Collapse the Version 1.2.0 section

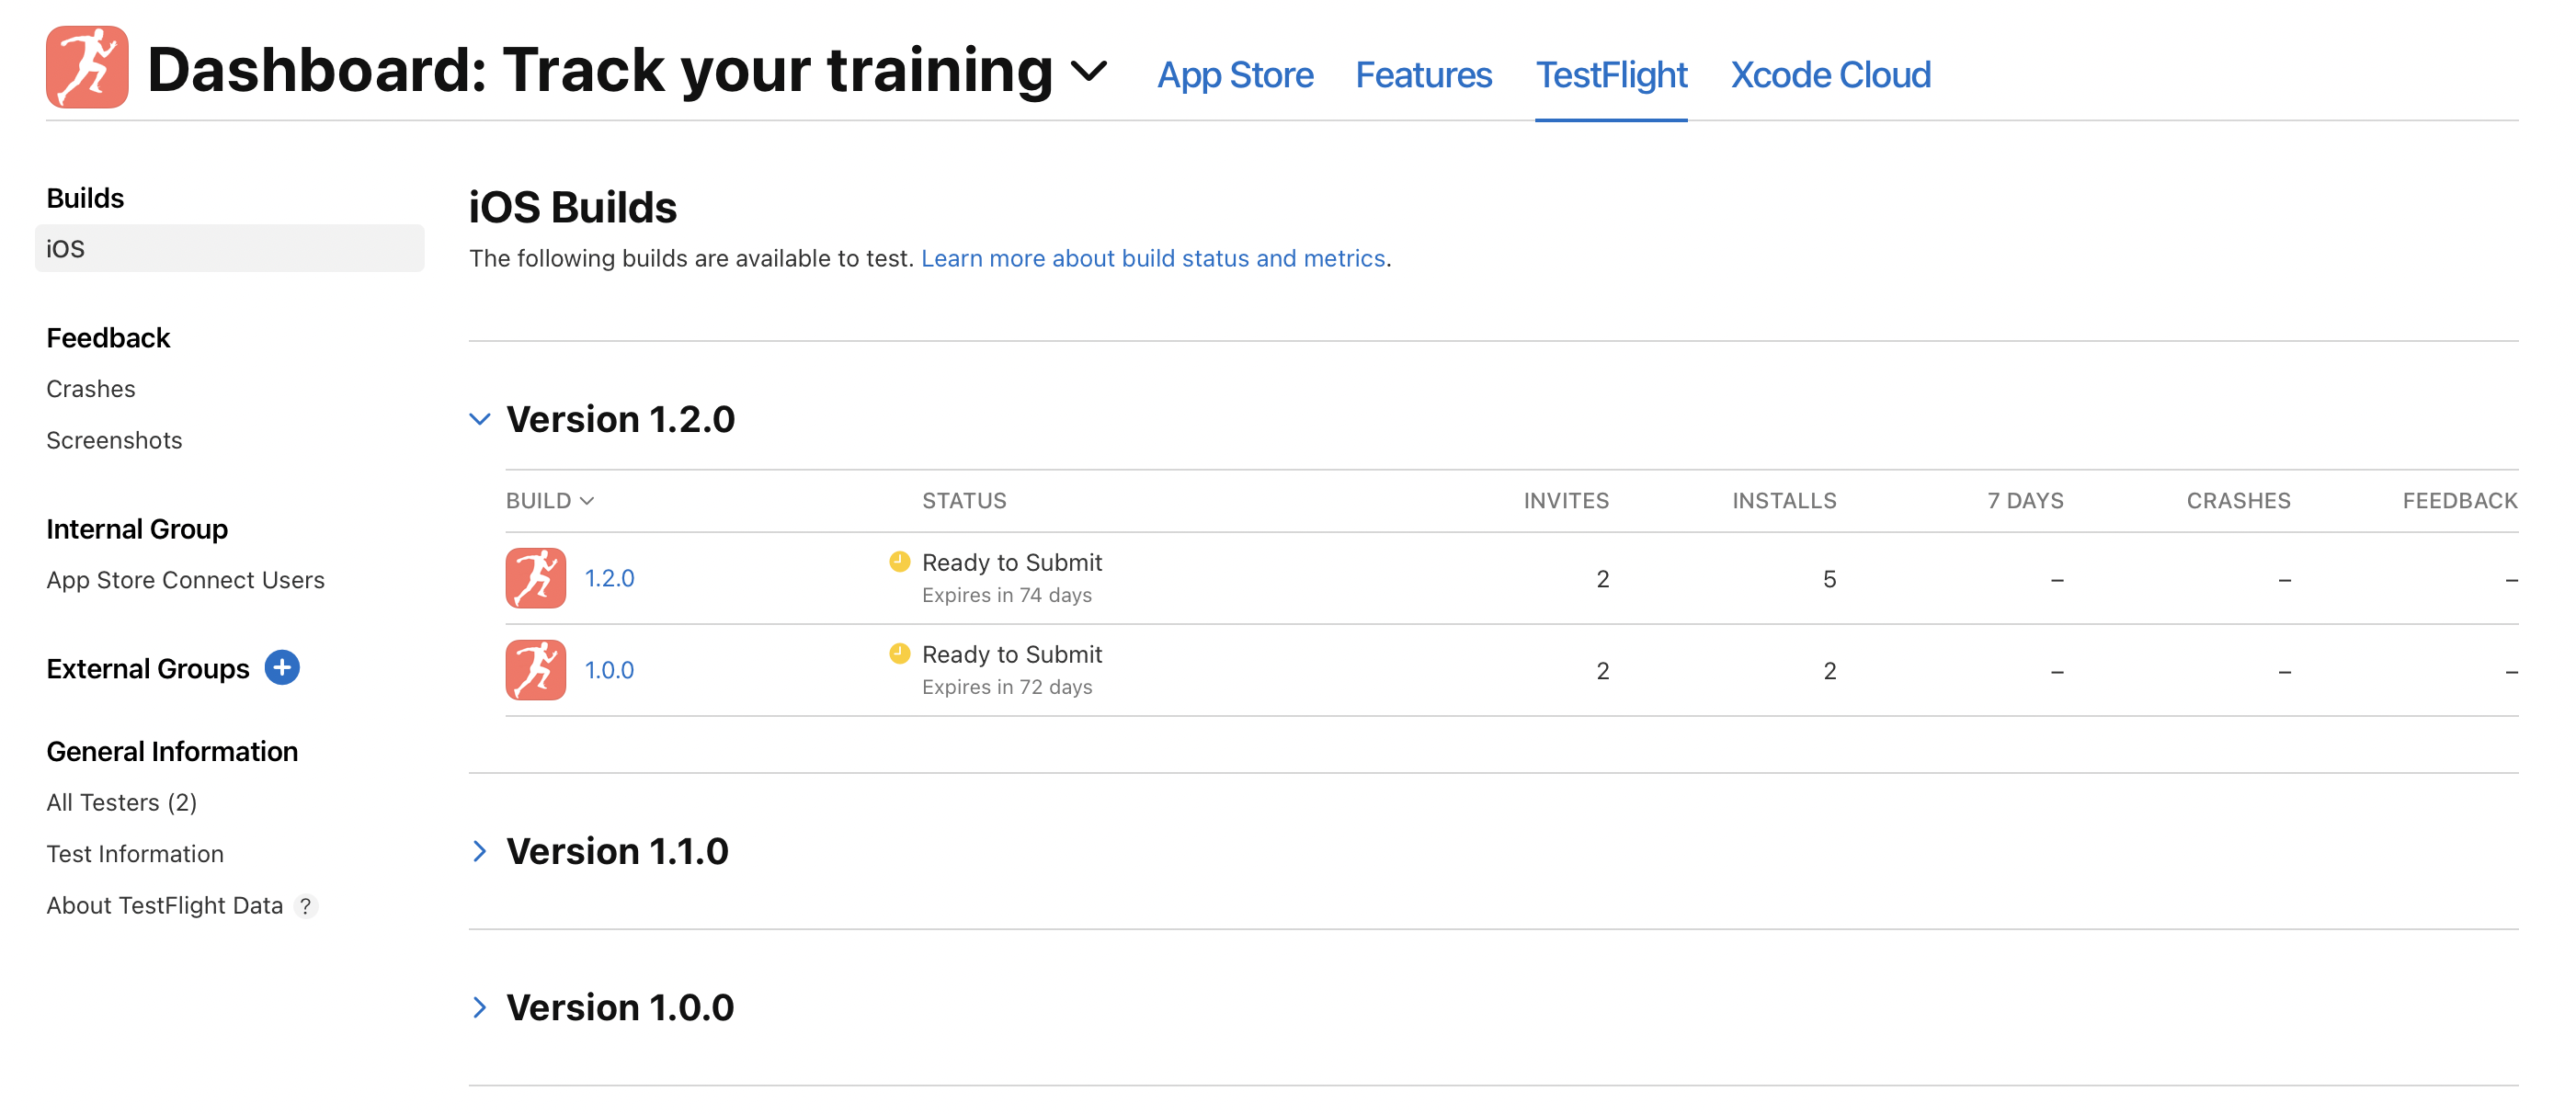point(480,419)
